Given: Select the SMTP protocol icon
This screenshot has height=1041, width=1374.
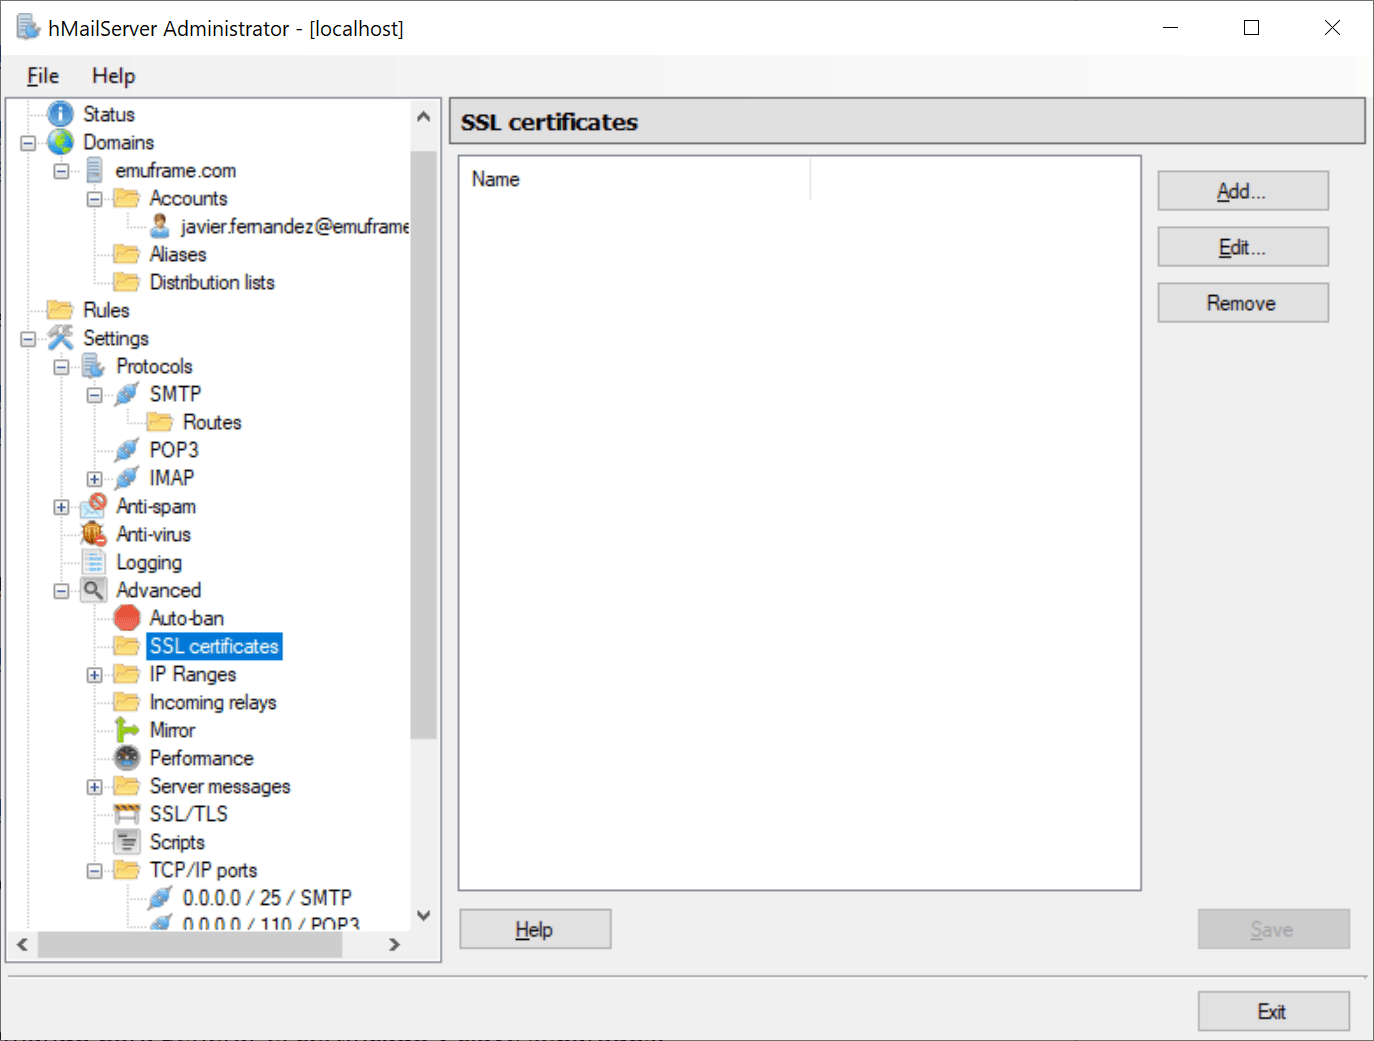Looking at the screenshot, I should click(x=126, y=394).
